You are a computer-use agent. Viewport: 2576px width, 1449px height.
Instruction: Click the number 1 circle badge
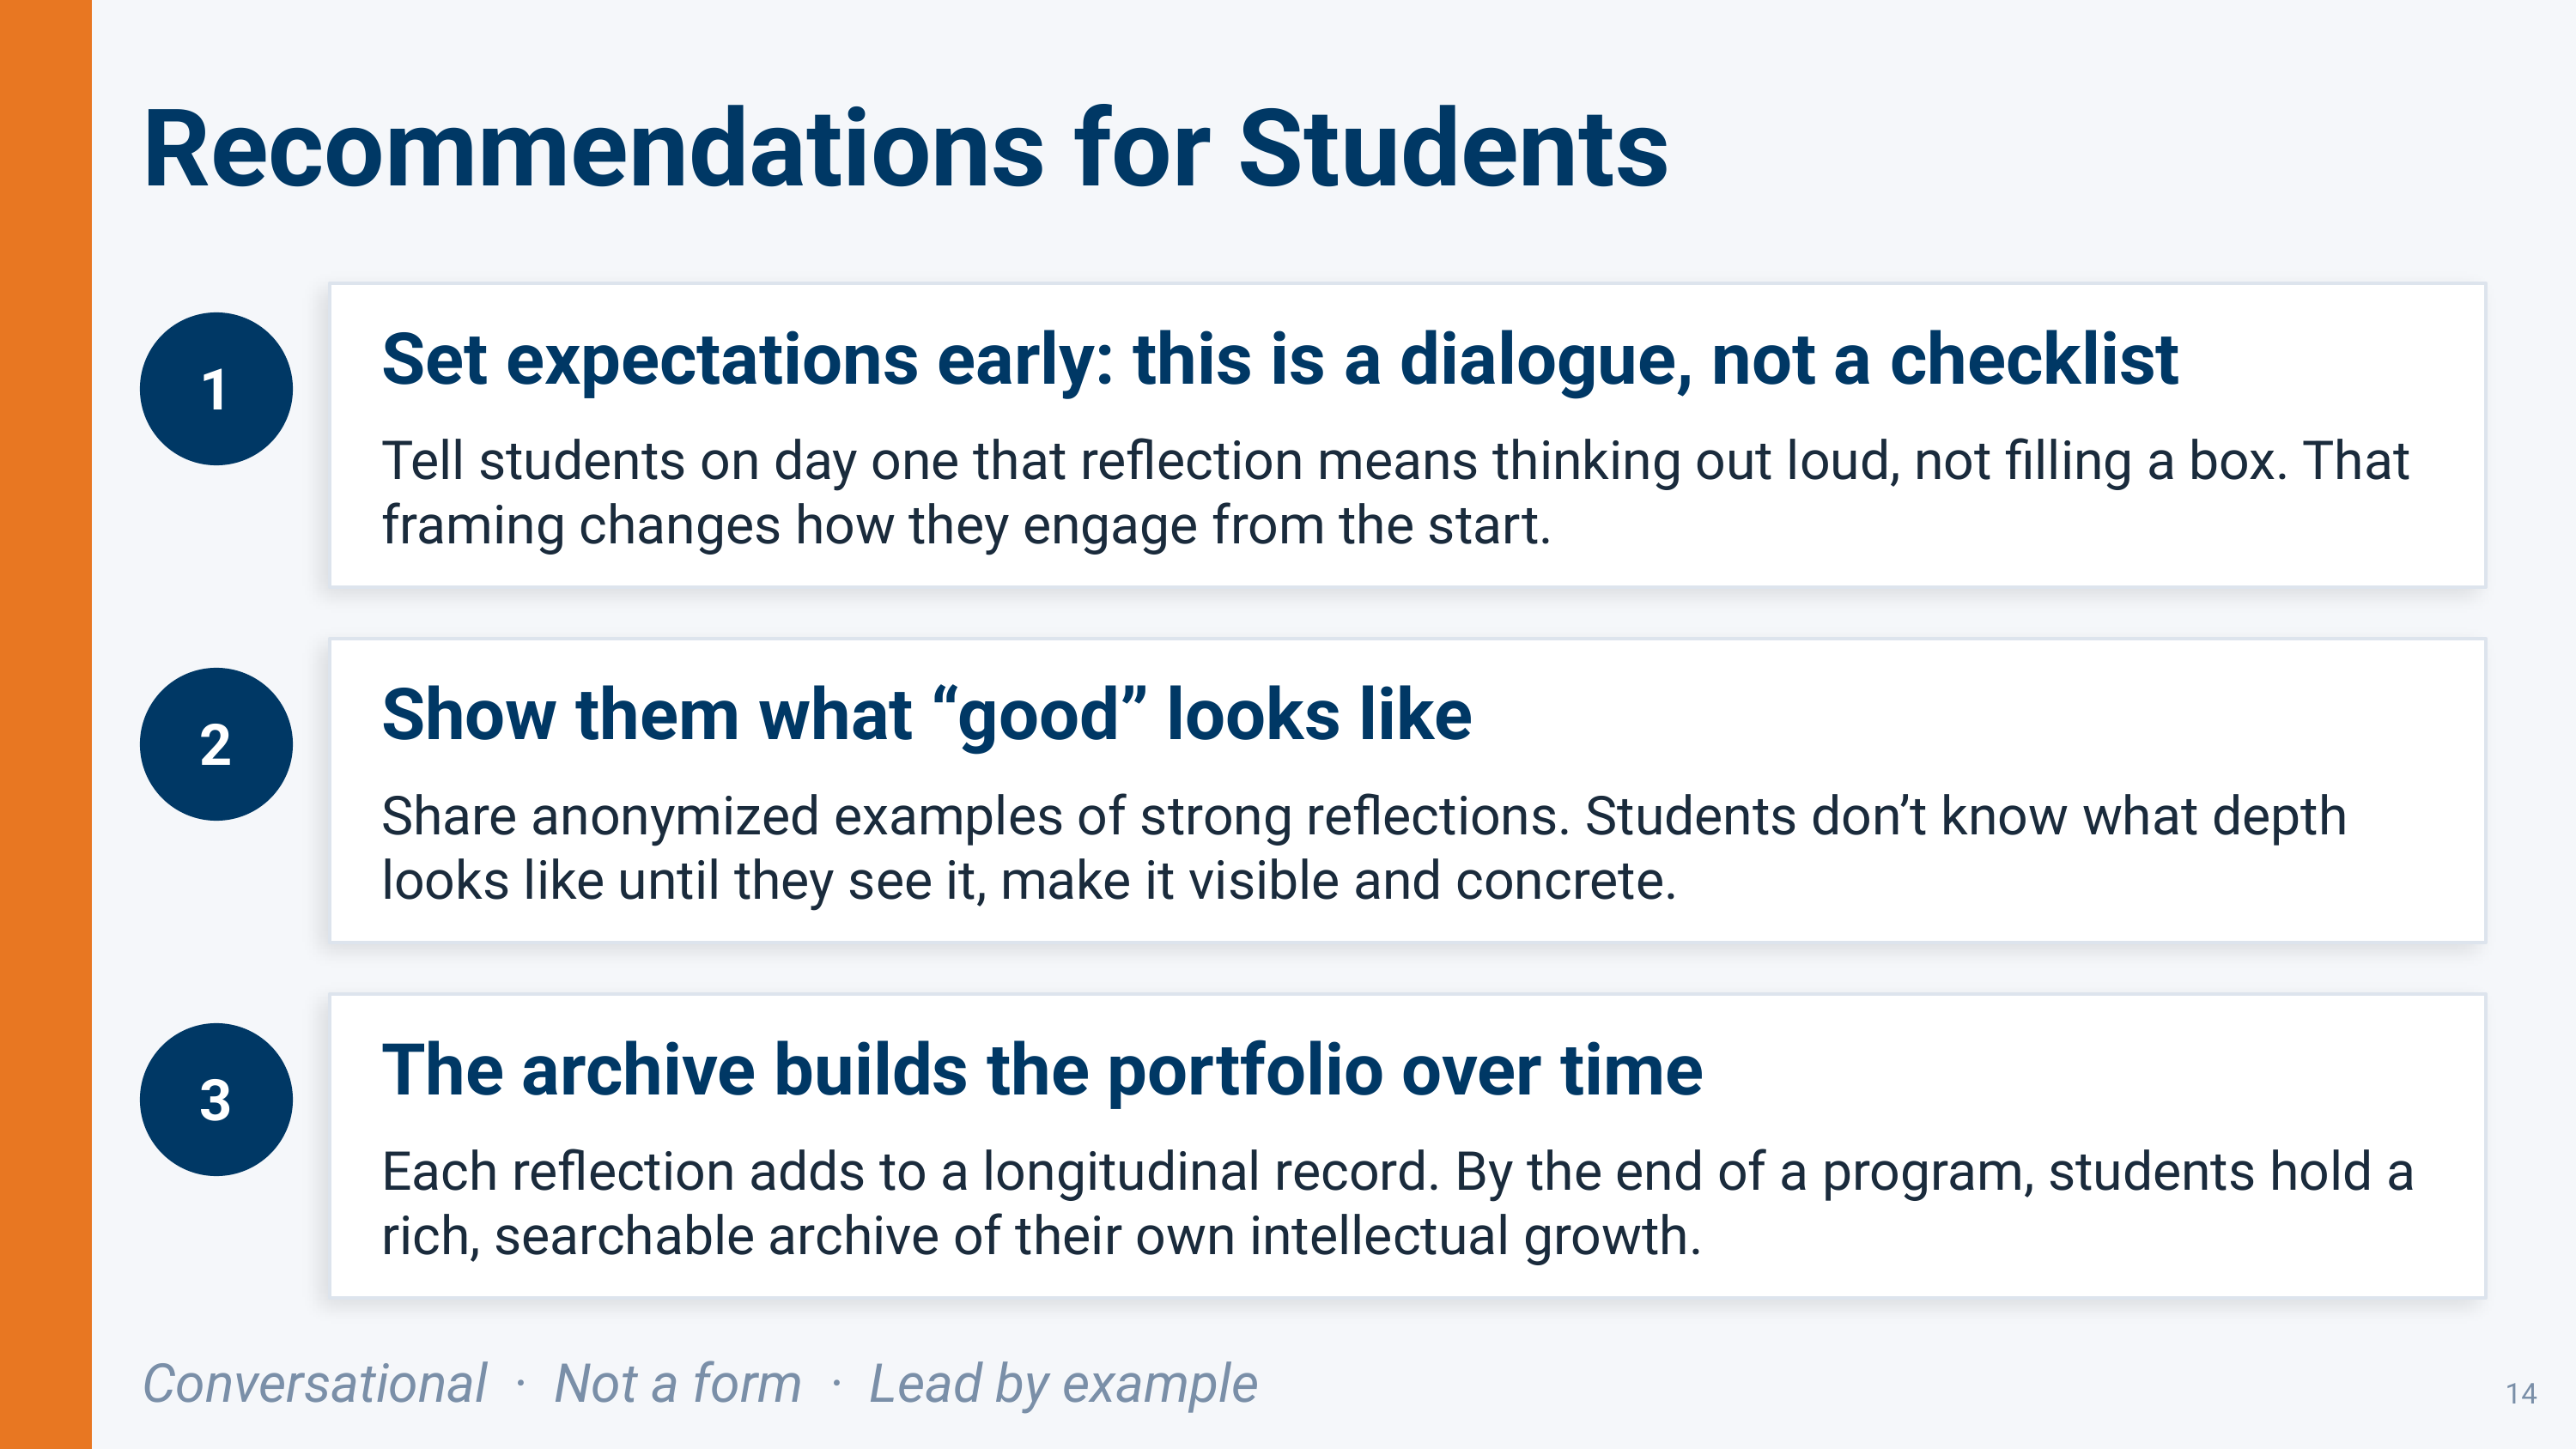point(216,389)
